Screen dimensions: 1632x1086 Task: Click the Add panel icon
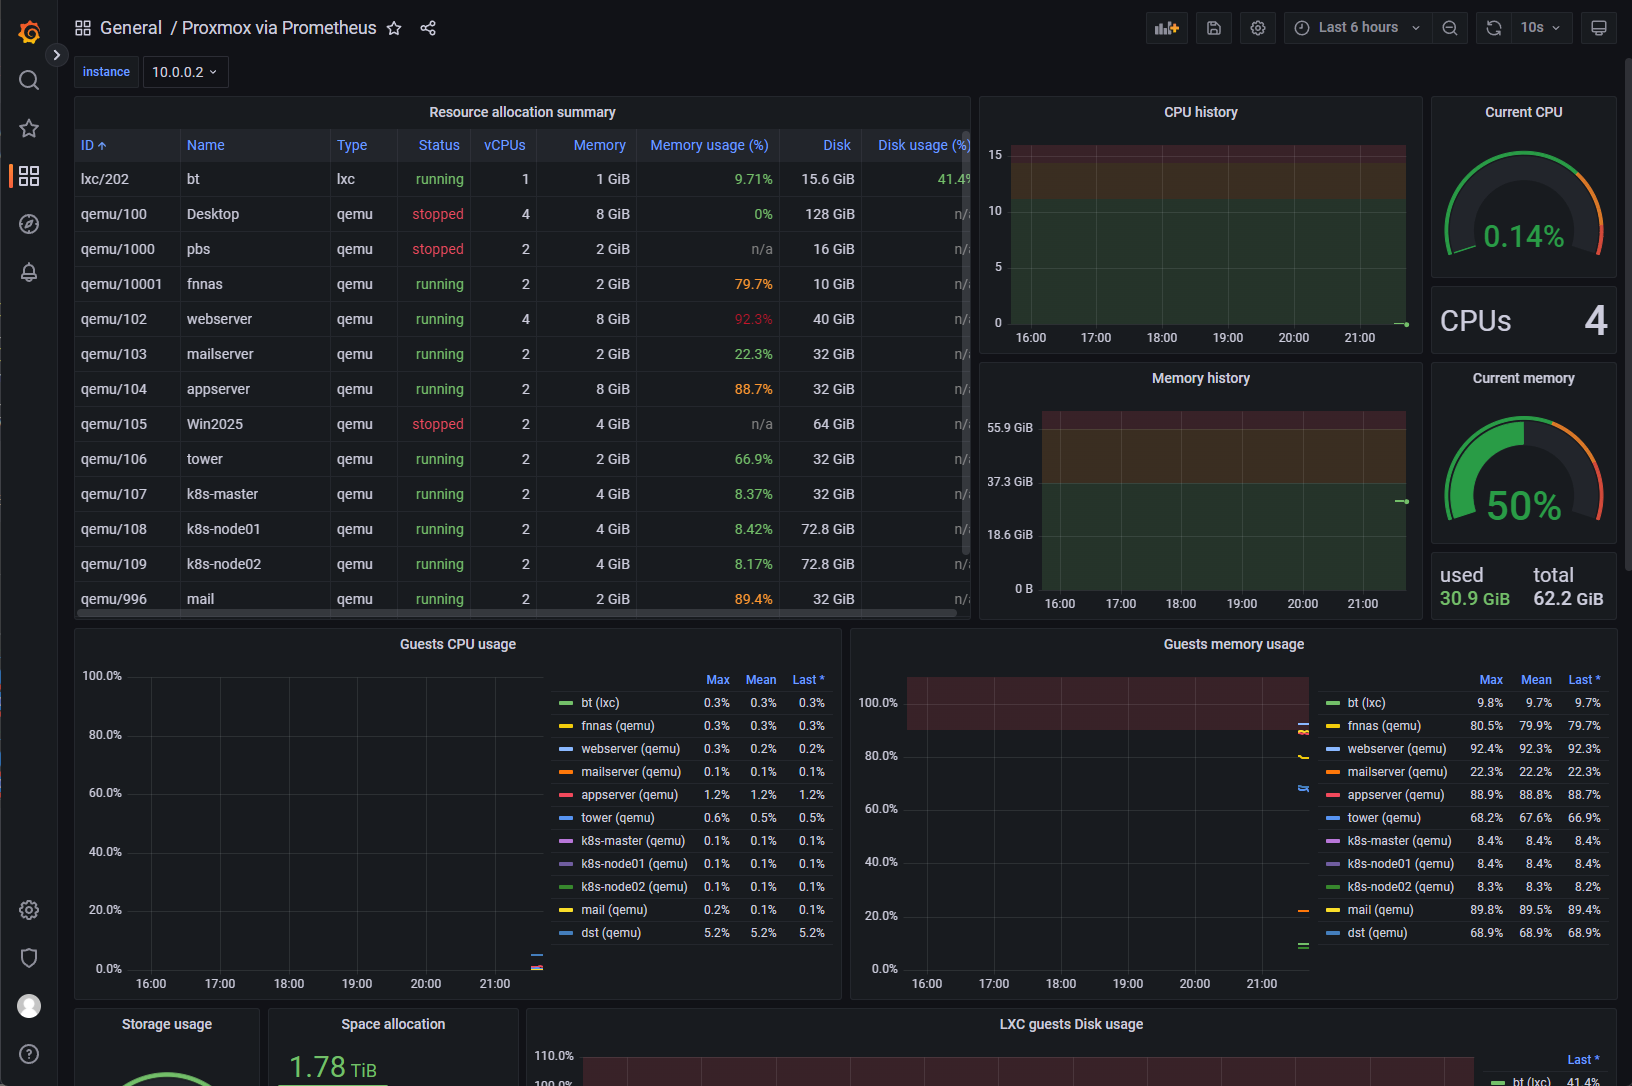point(1167,28)
